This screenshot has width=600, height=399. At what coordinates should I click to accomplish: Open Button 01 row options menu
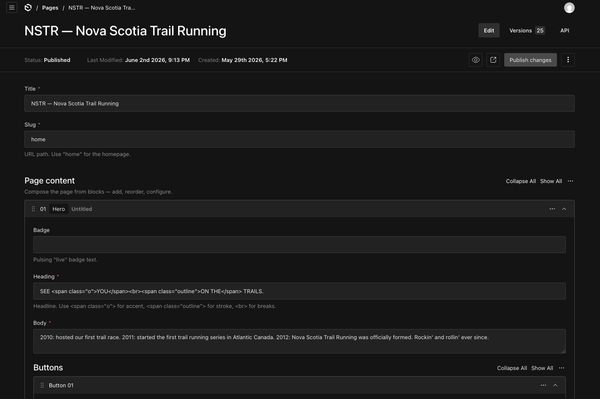click(x=543, y=385)
